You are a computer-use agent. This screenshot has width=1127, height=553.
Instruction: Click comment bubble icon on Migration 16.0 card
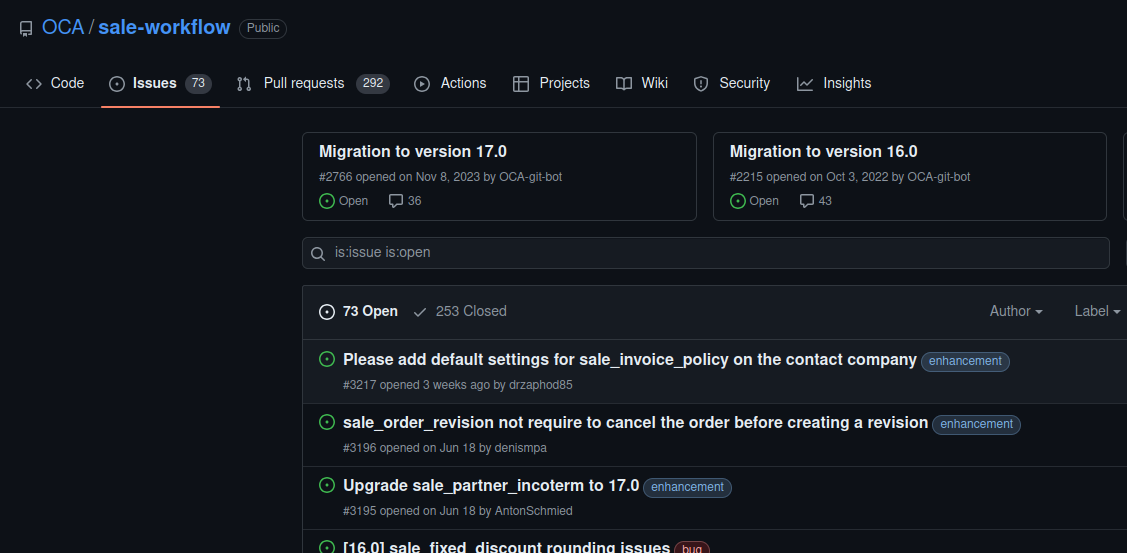click(x=807, y=201)
